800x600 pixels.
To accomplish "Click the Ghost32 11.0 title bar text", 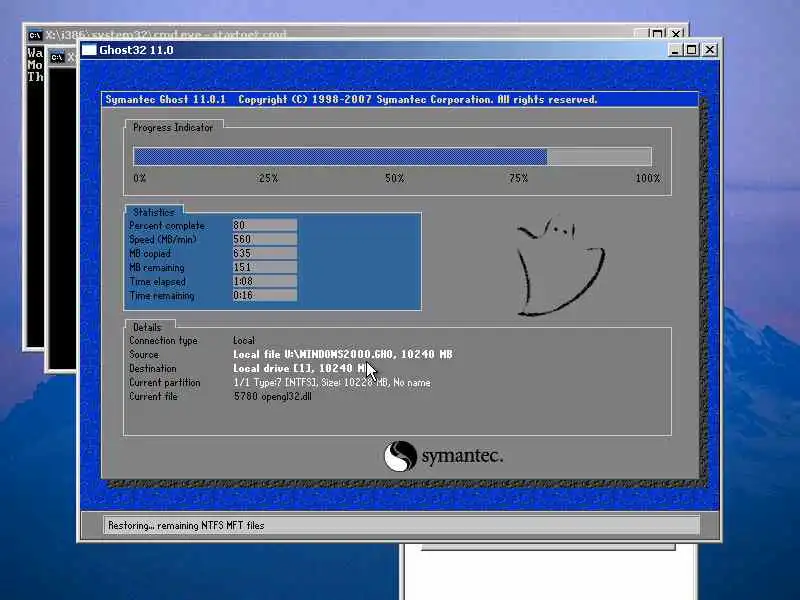I will click(x=136, y=50).
